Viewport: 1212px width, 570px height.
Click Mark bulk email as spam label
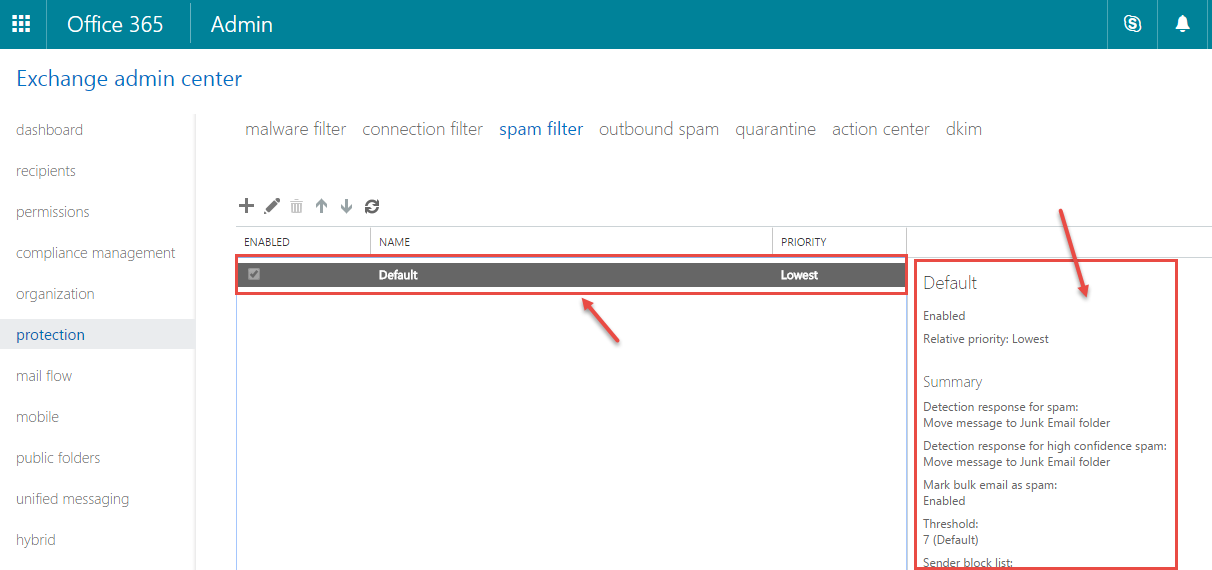[990, 485]
